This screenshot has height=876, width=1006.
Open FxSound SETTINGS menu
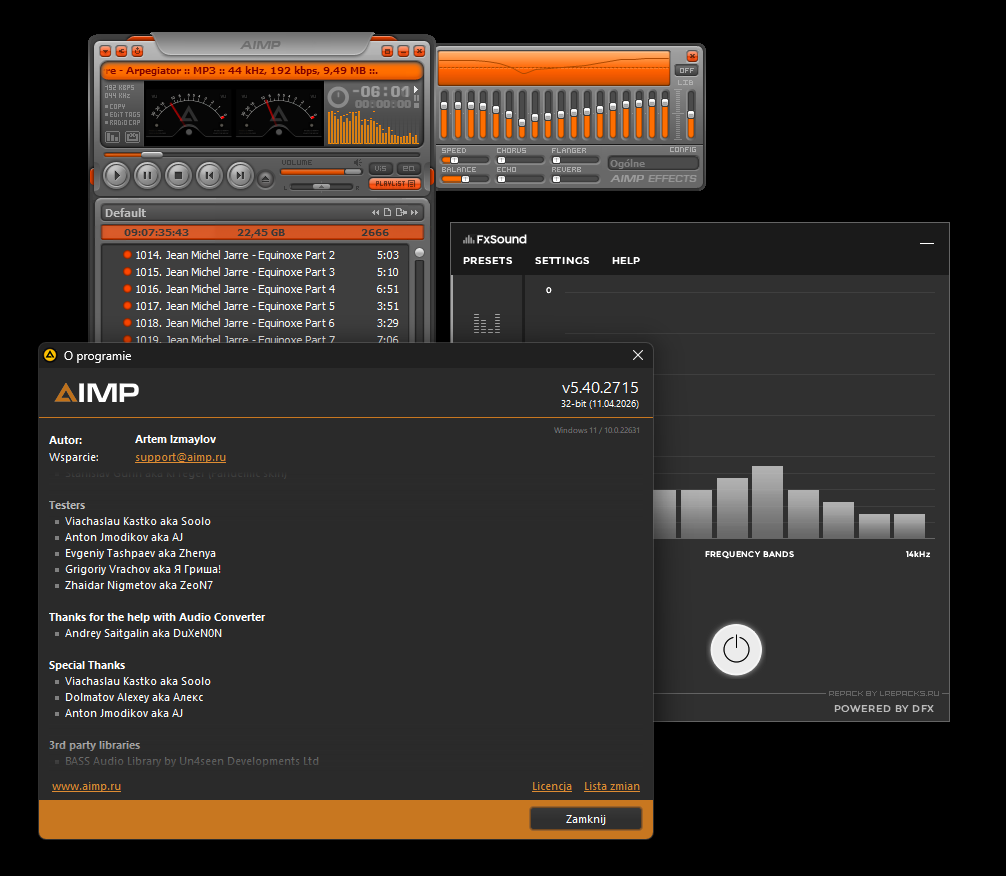tap(562, 261)
